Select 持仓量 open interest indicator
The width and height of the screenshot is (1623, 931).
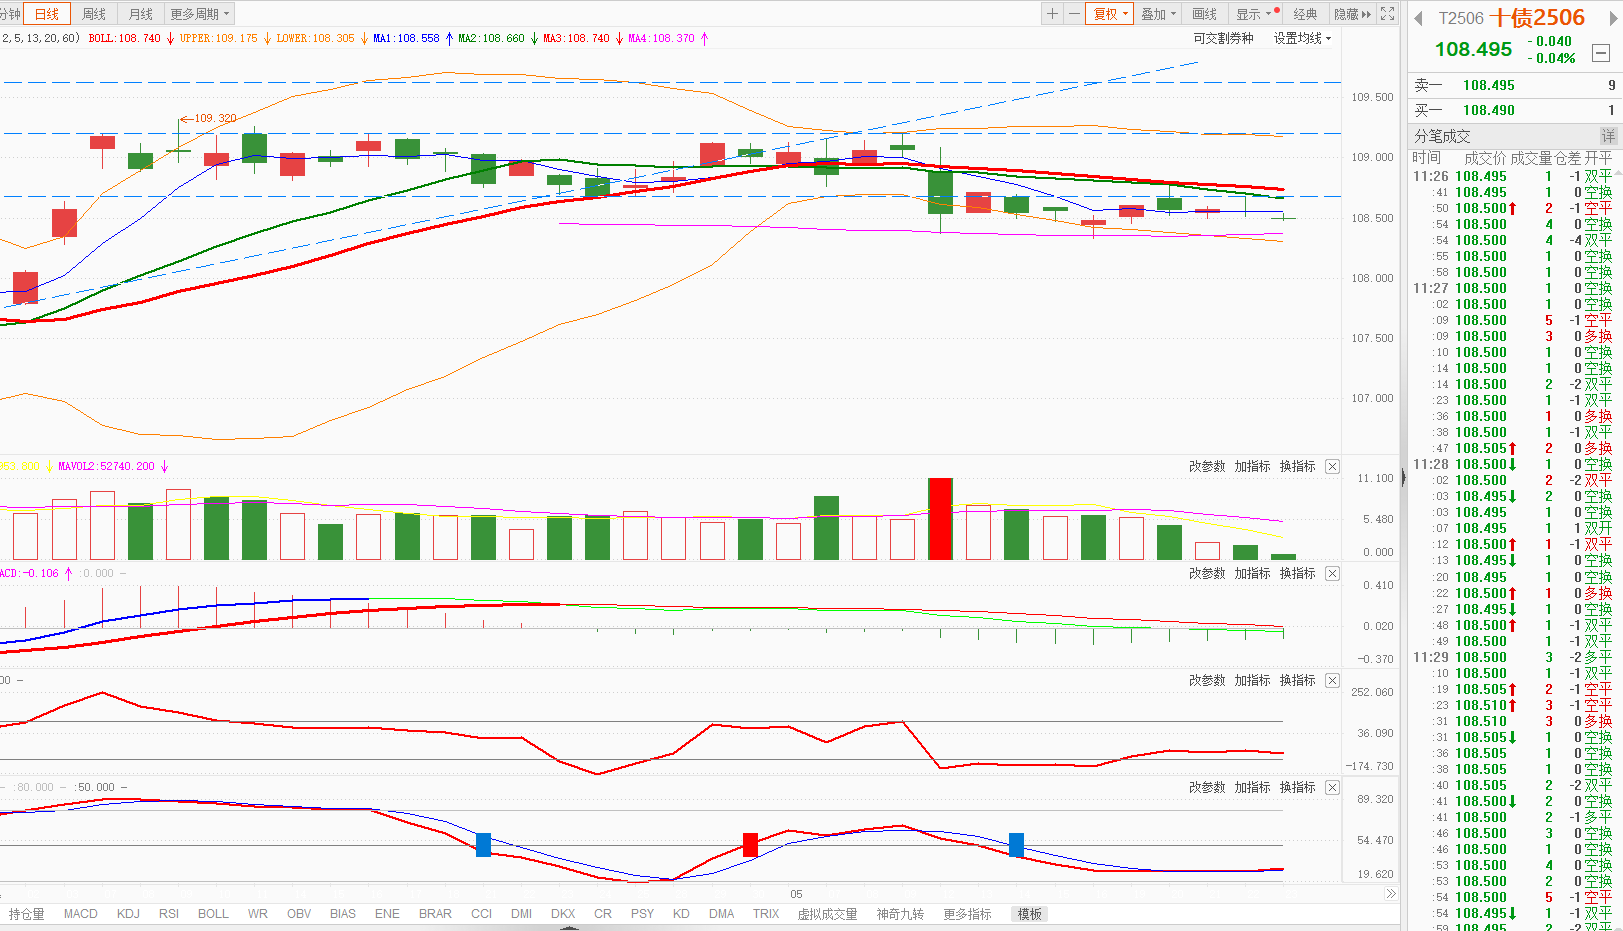27,914
